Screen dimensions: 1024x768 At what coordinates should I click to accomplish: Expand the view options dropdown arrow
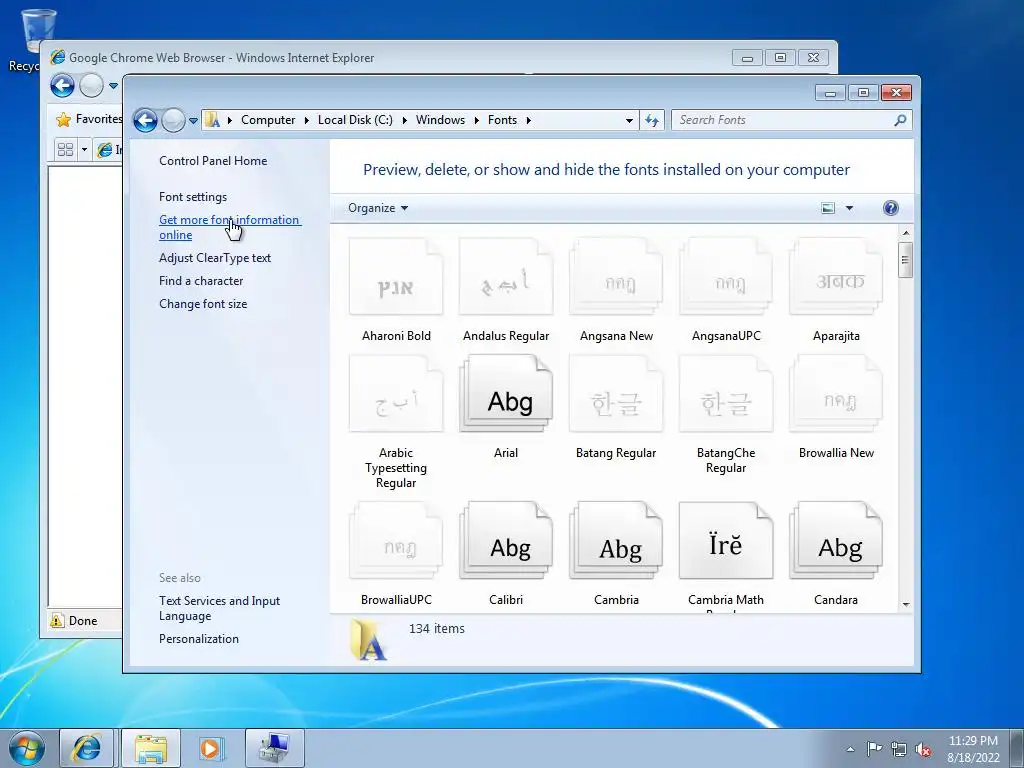click(850, 208)
